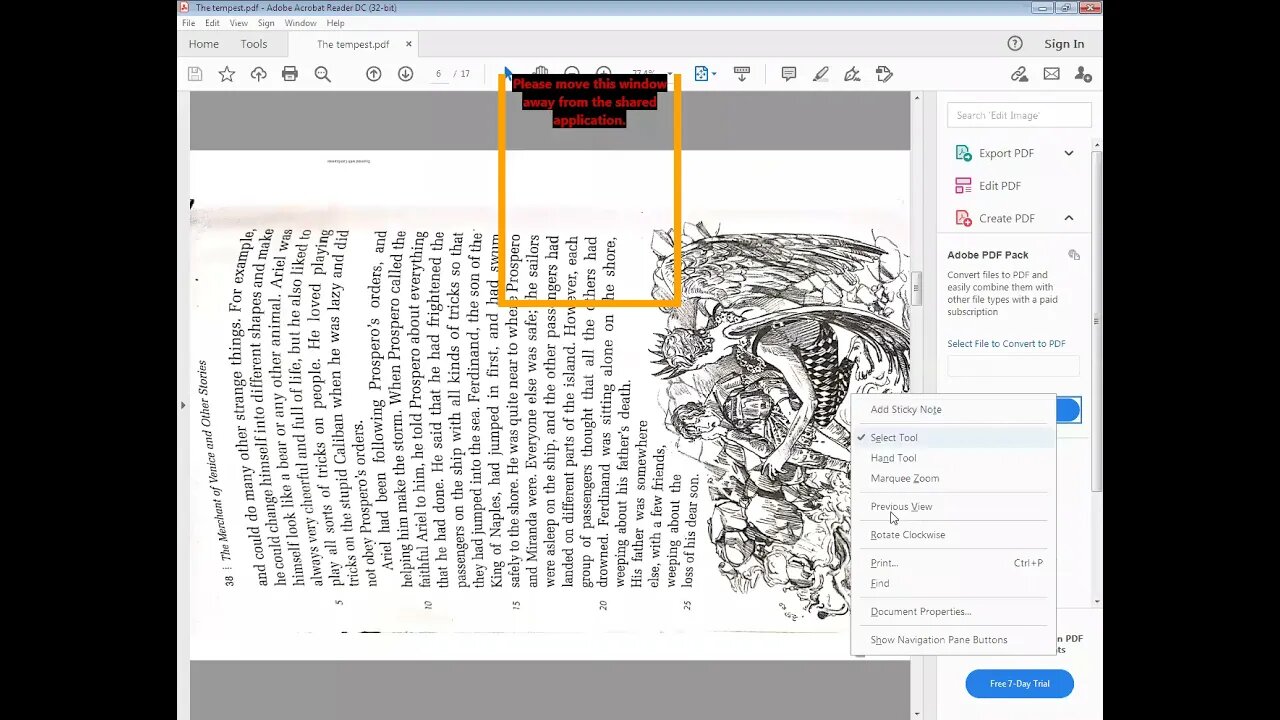Open the Edit PDF tool icon

tap(964, 186)
